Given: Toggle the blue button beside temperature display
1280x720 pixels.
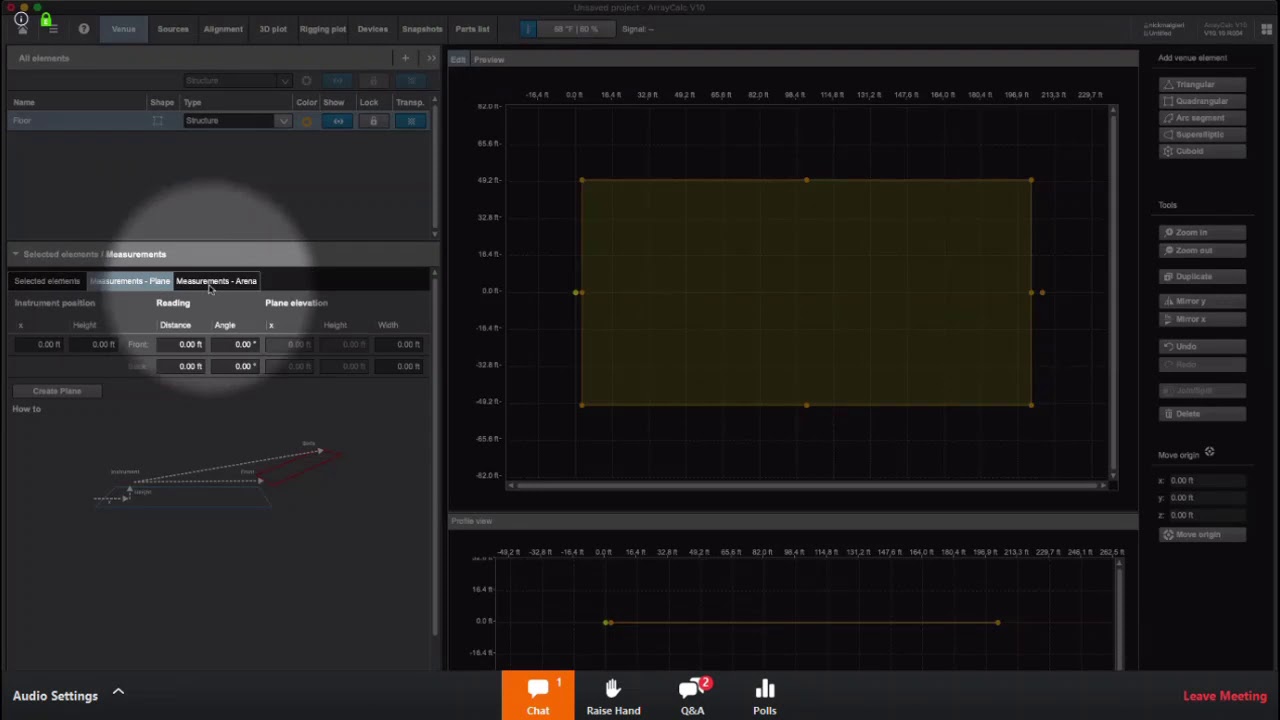Looking at the screenshot, I should [529, 29].
